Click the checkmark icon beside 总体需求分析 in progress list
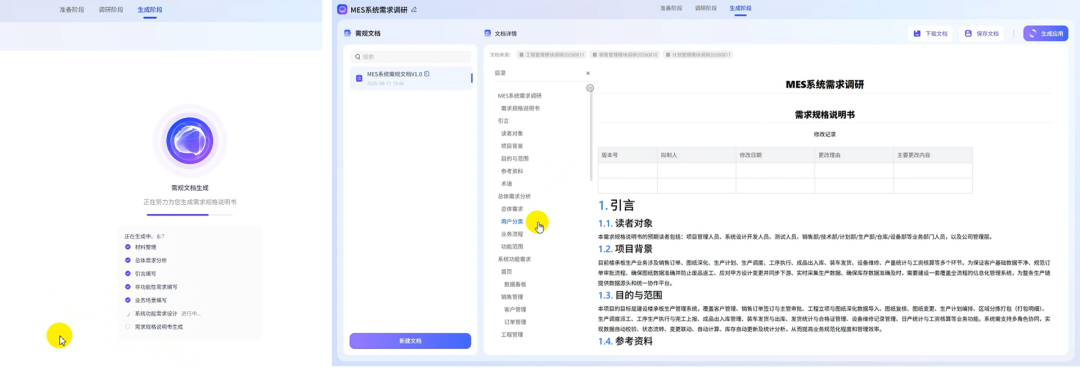 (127, 260)
